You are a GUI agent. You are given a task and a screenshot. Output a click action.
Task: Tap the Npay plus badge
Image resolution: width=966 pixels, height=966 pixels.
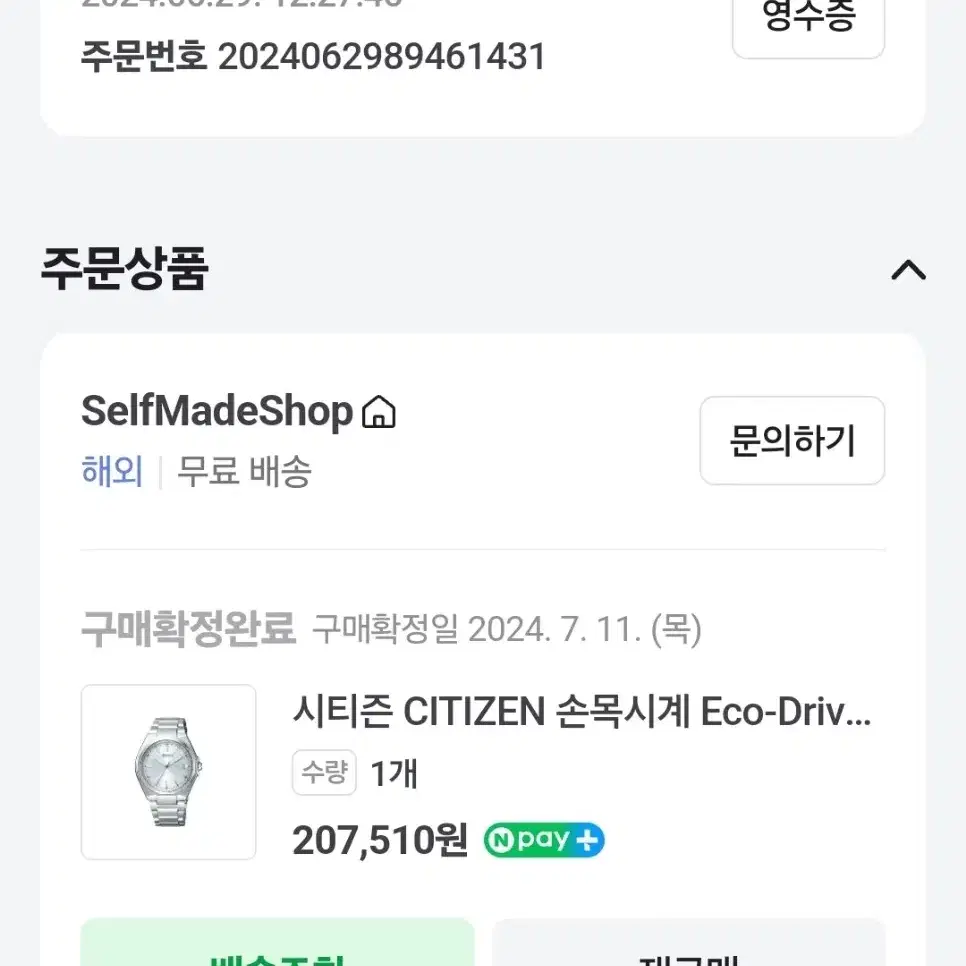pos(544,840)
